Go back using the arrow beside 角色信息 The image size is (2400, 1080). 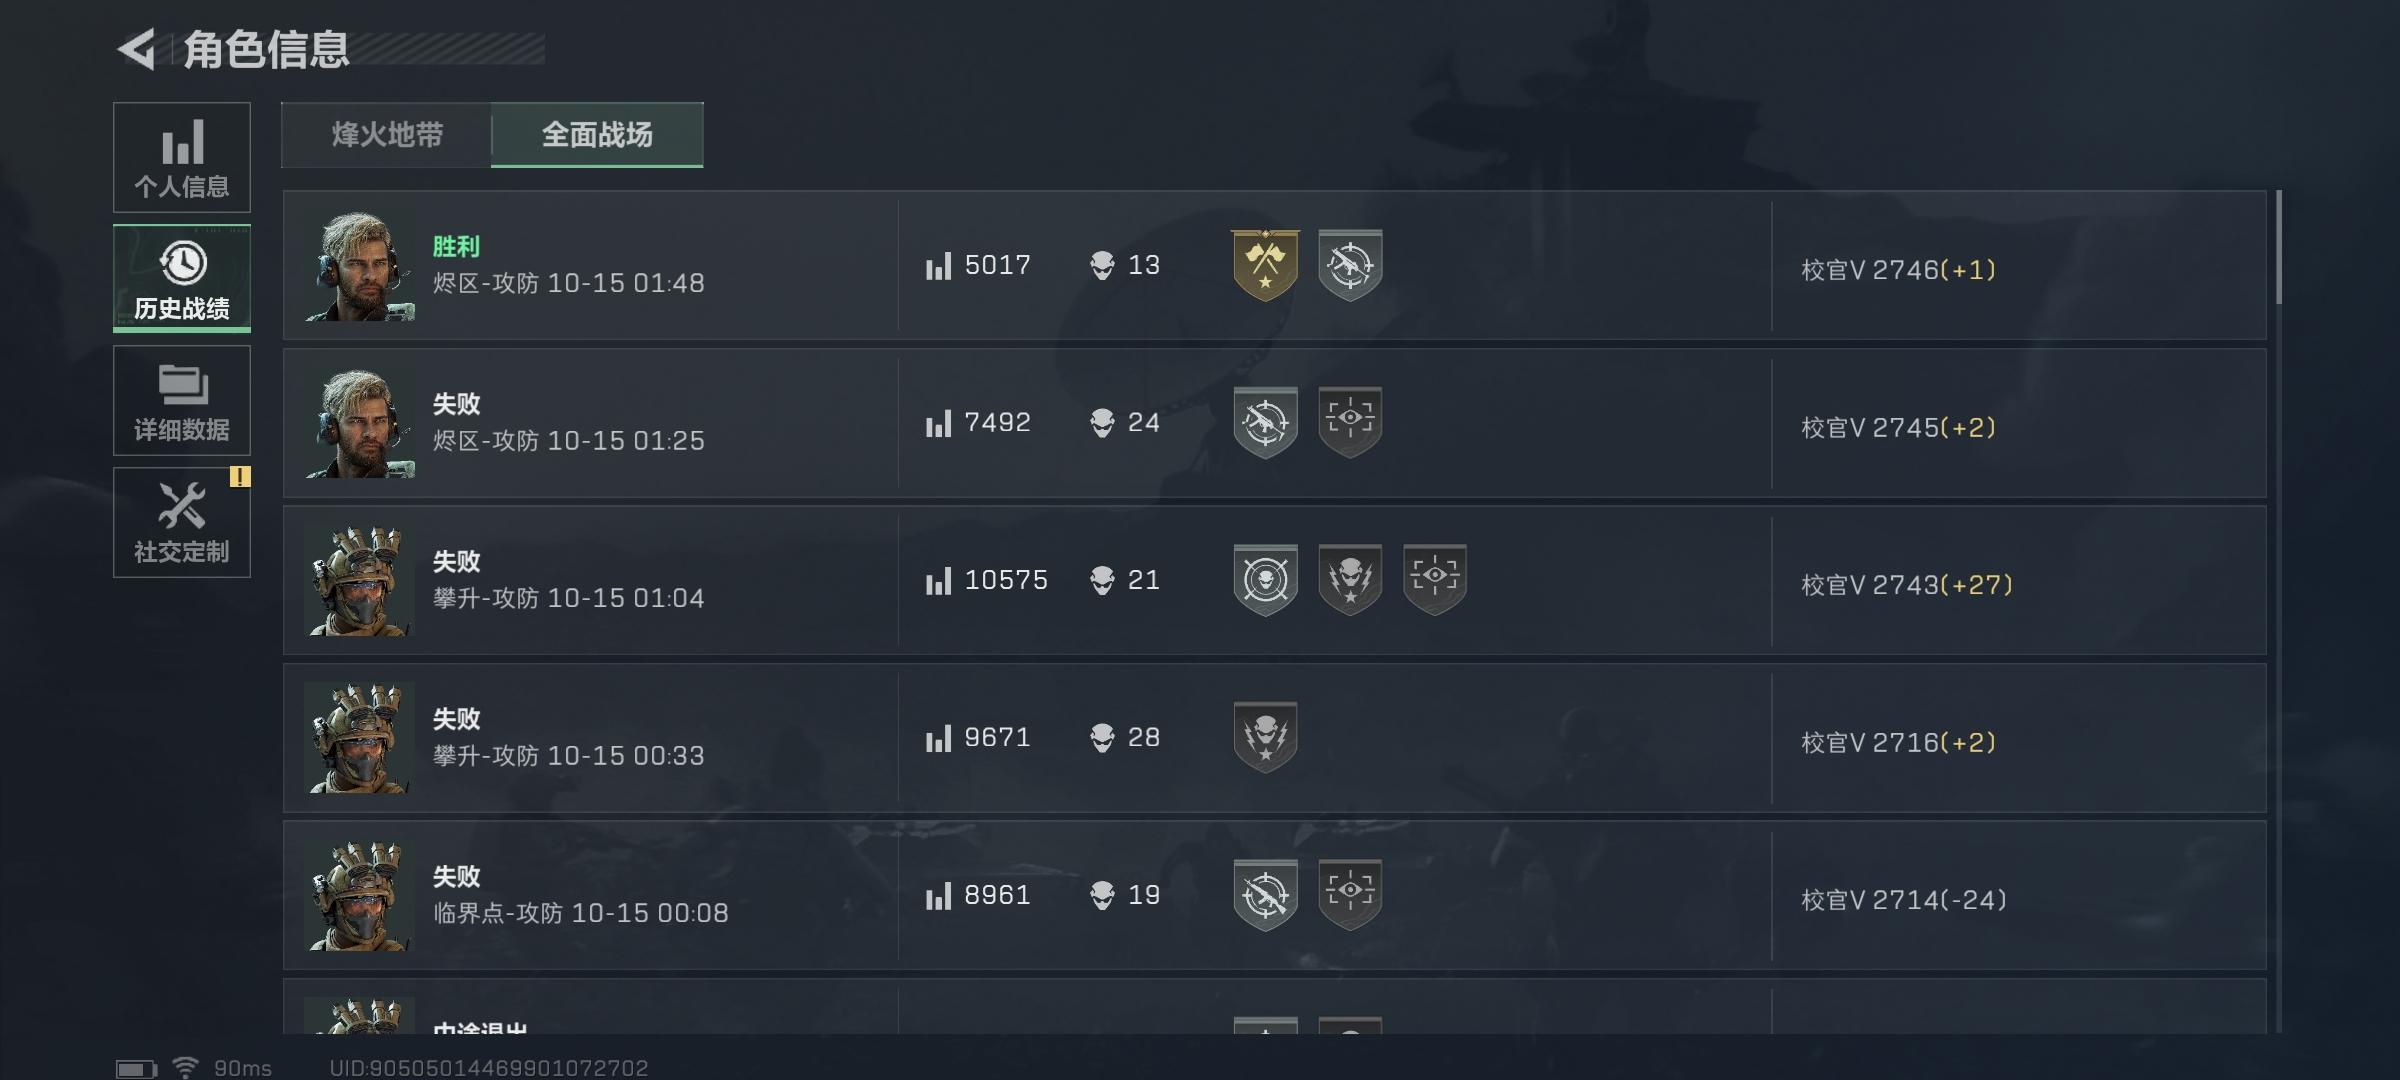click(137, 49)
